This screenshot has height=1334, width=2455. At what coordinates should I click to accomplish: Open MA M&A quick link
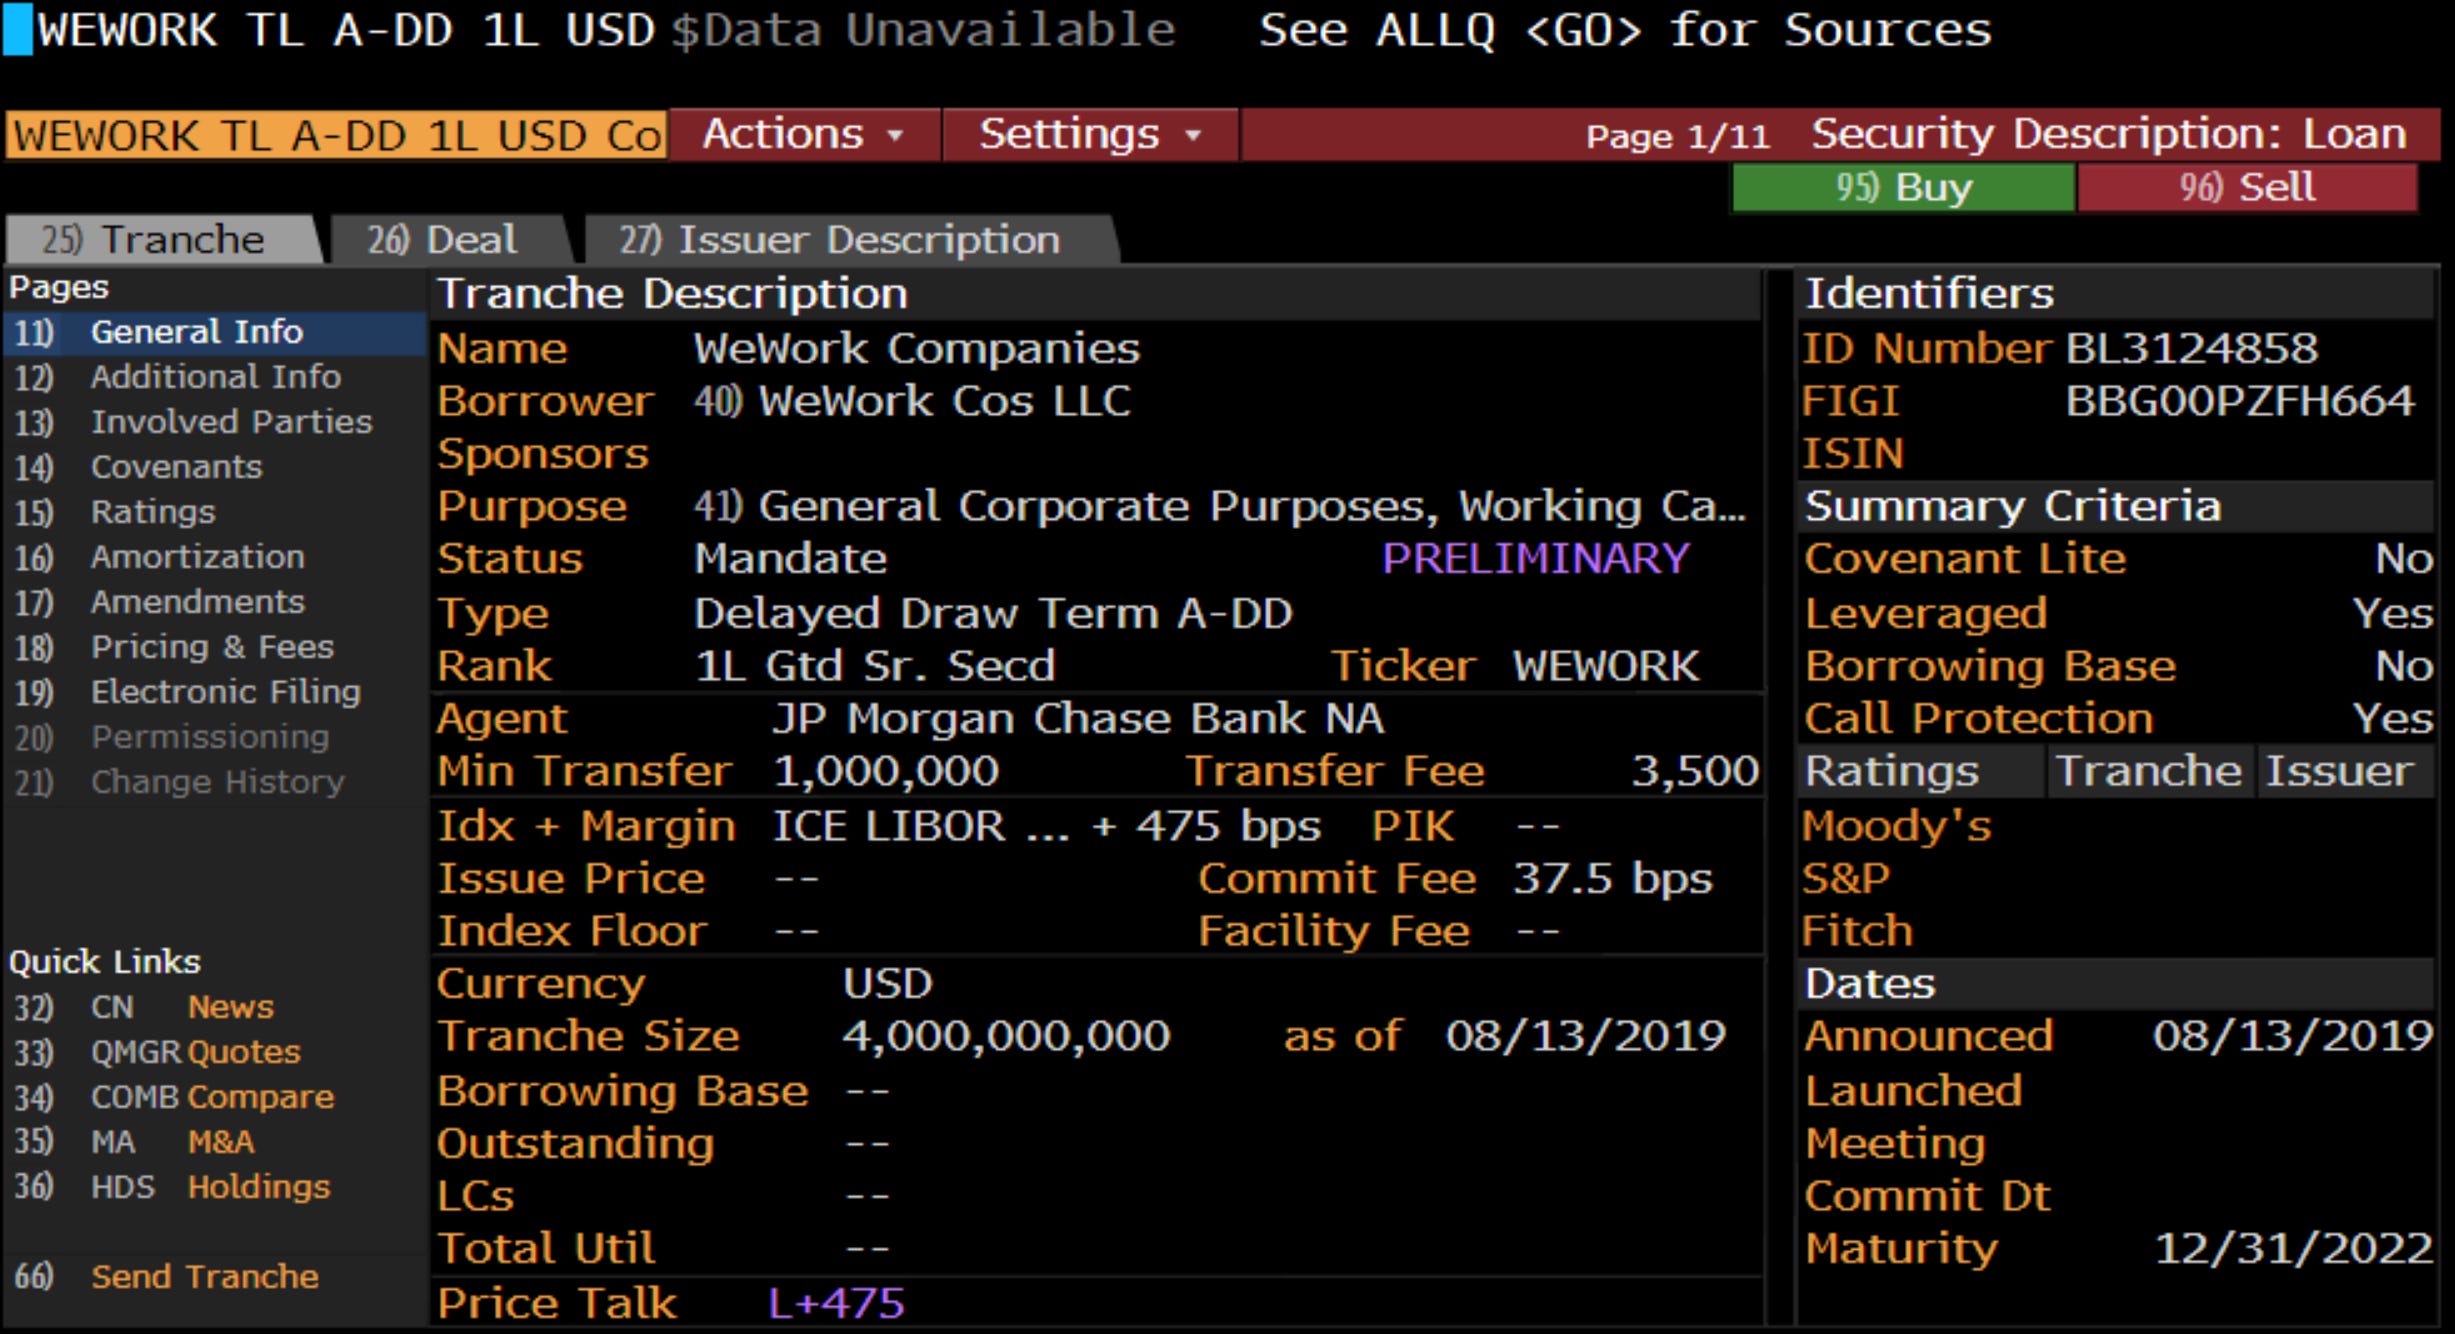point(135,1142)
